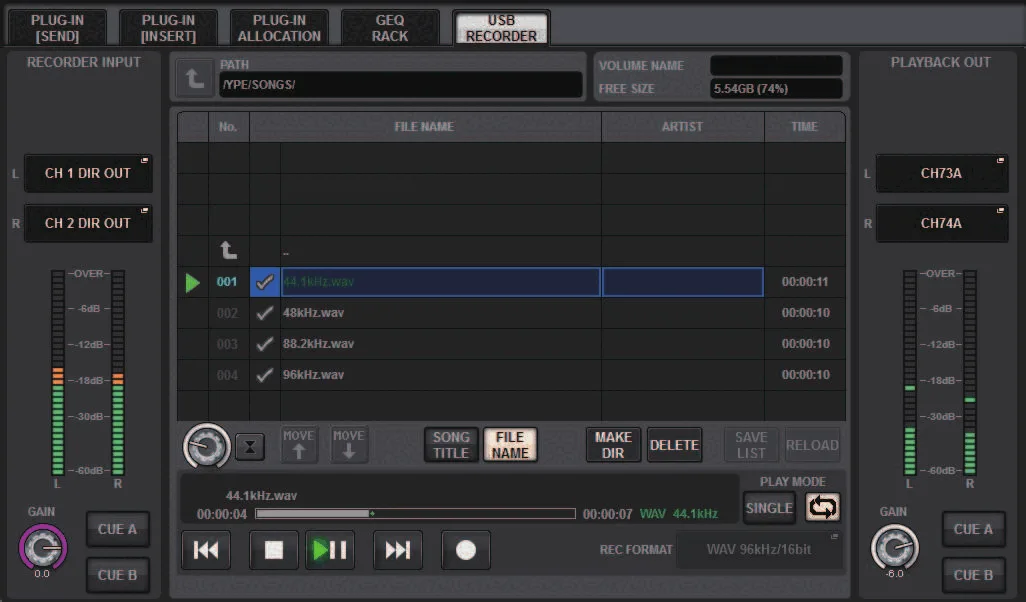This screenshot has height=602, width=1026.
Task: Switch list display to FILE NAME
Action: (x=510, y=445)
